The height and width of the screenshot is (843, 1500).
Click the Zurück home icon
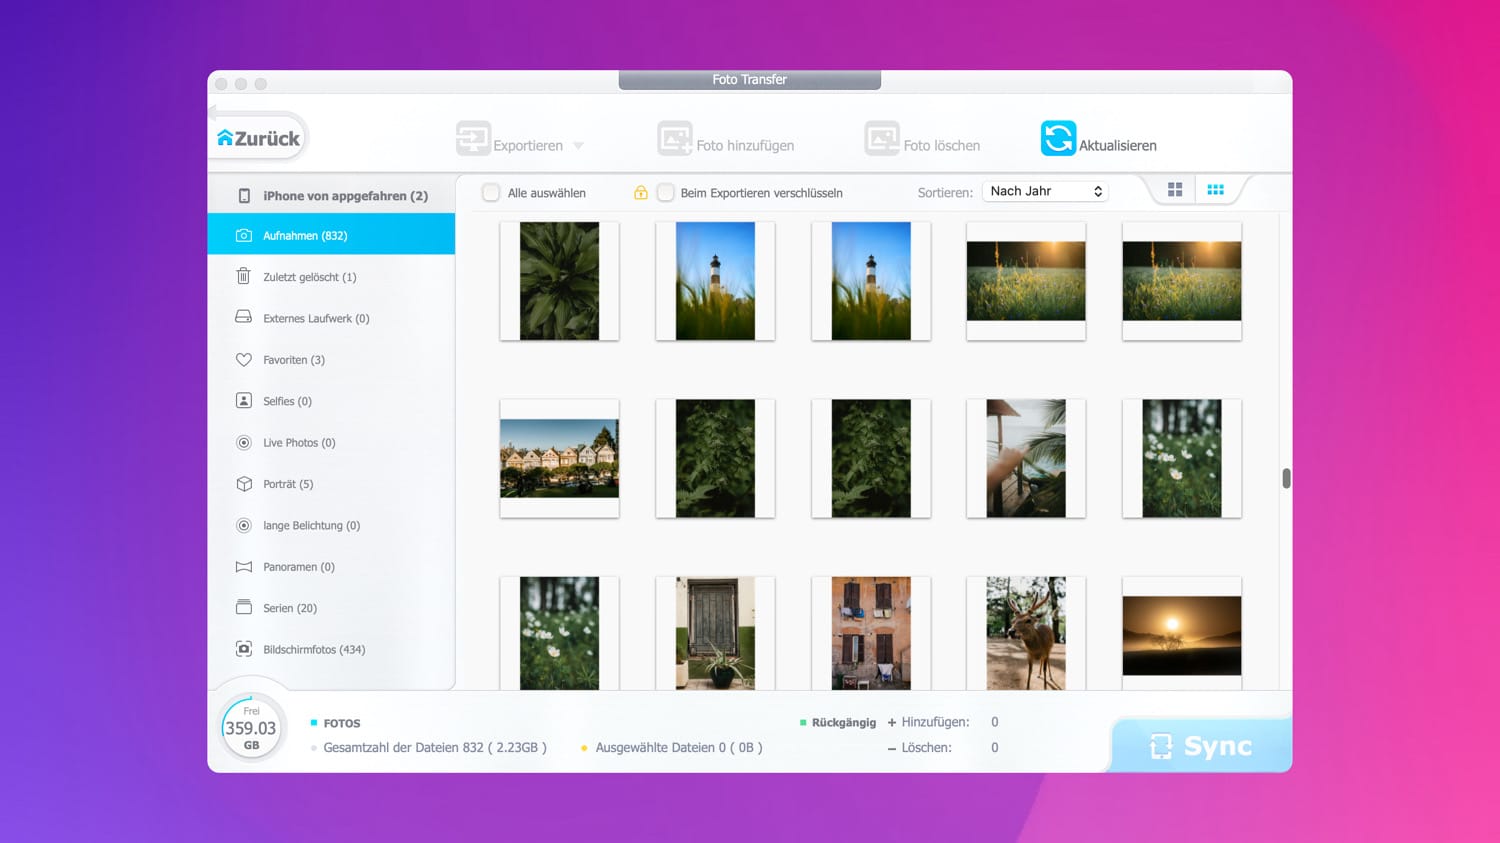pyautogui.click(x=225, y=138)
